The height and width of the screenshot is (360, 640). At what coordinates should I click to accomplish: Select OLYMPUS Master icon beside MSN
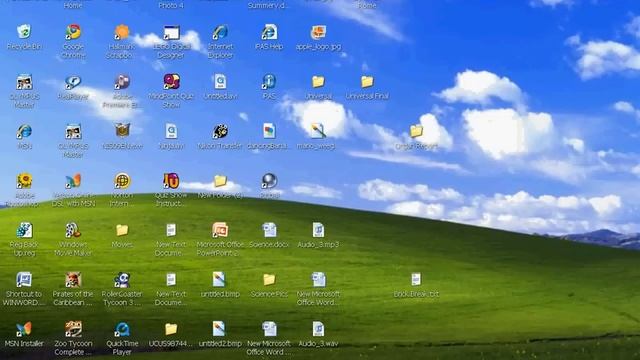coord(73,131)
